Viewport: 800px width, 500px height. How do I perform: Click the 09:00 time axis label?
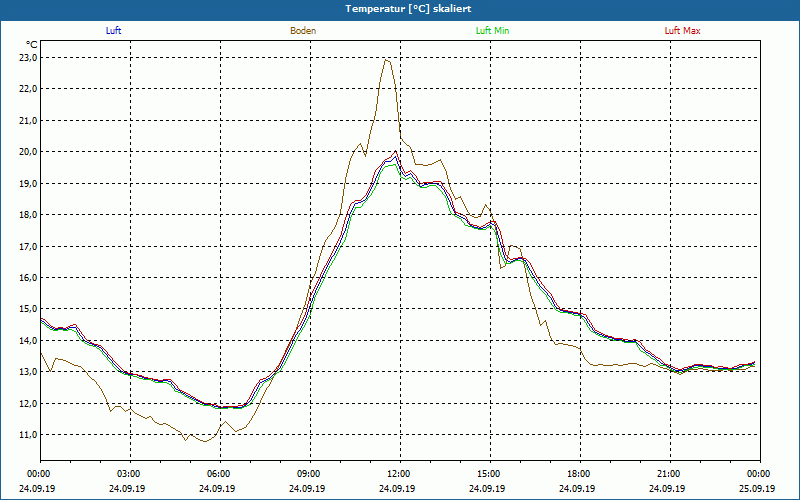point(310,474)
